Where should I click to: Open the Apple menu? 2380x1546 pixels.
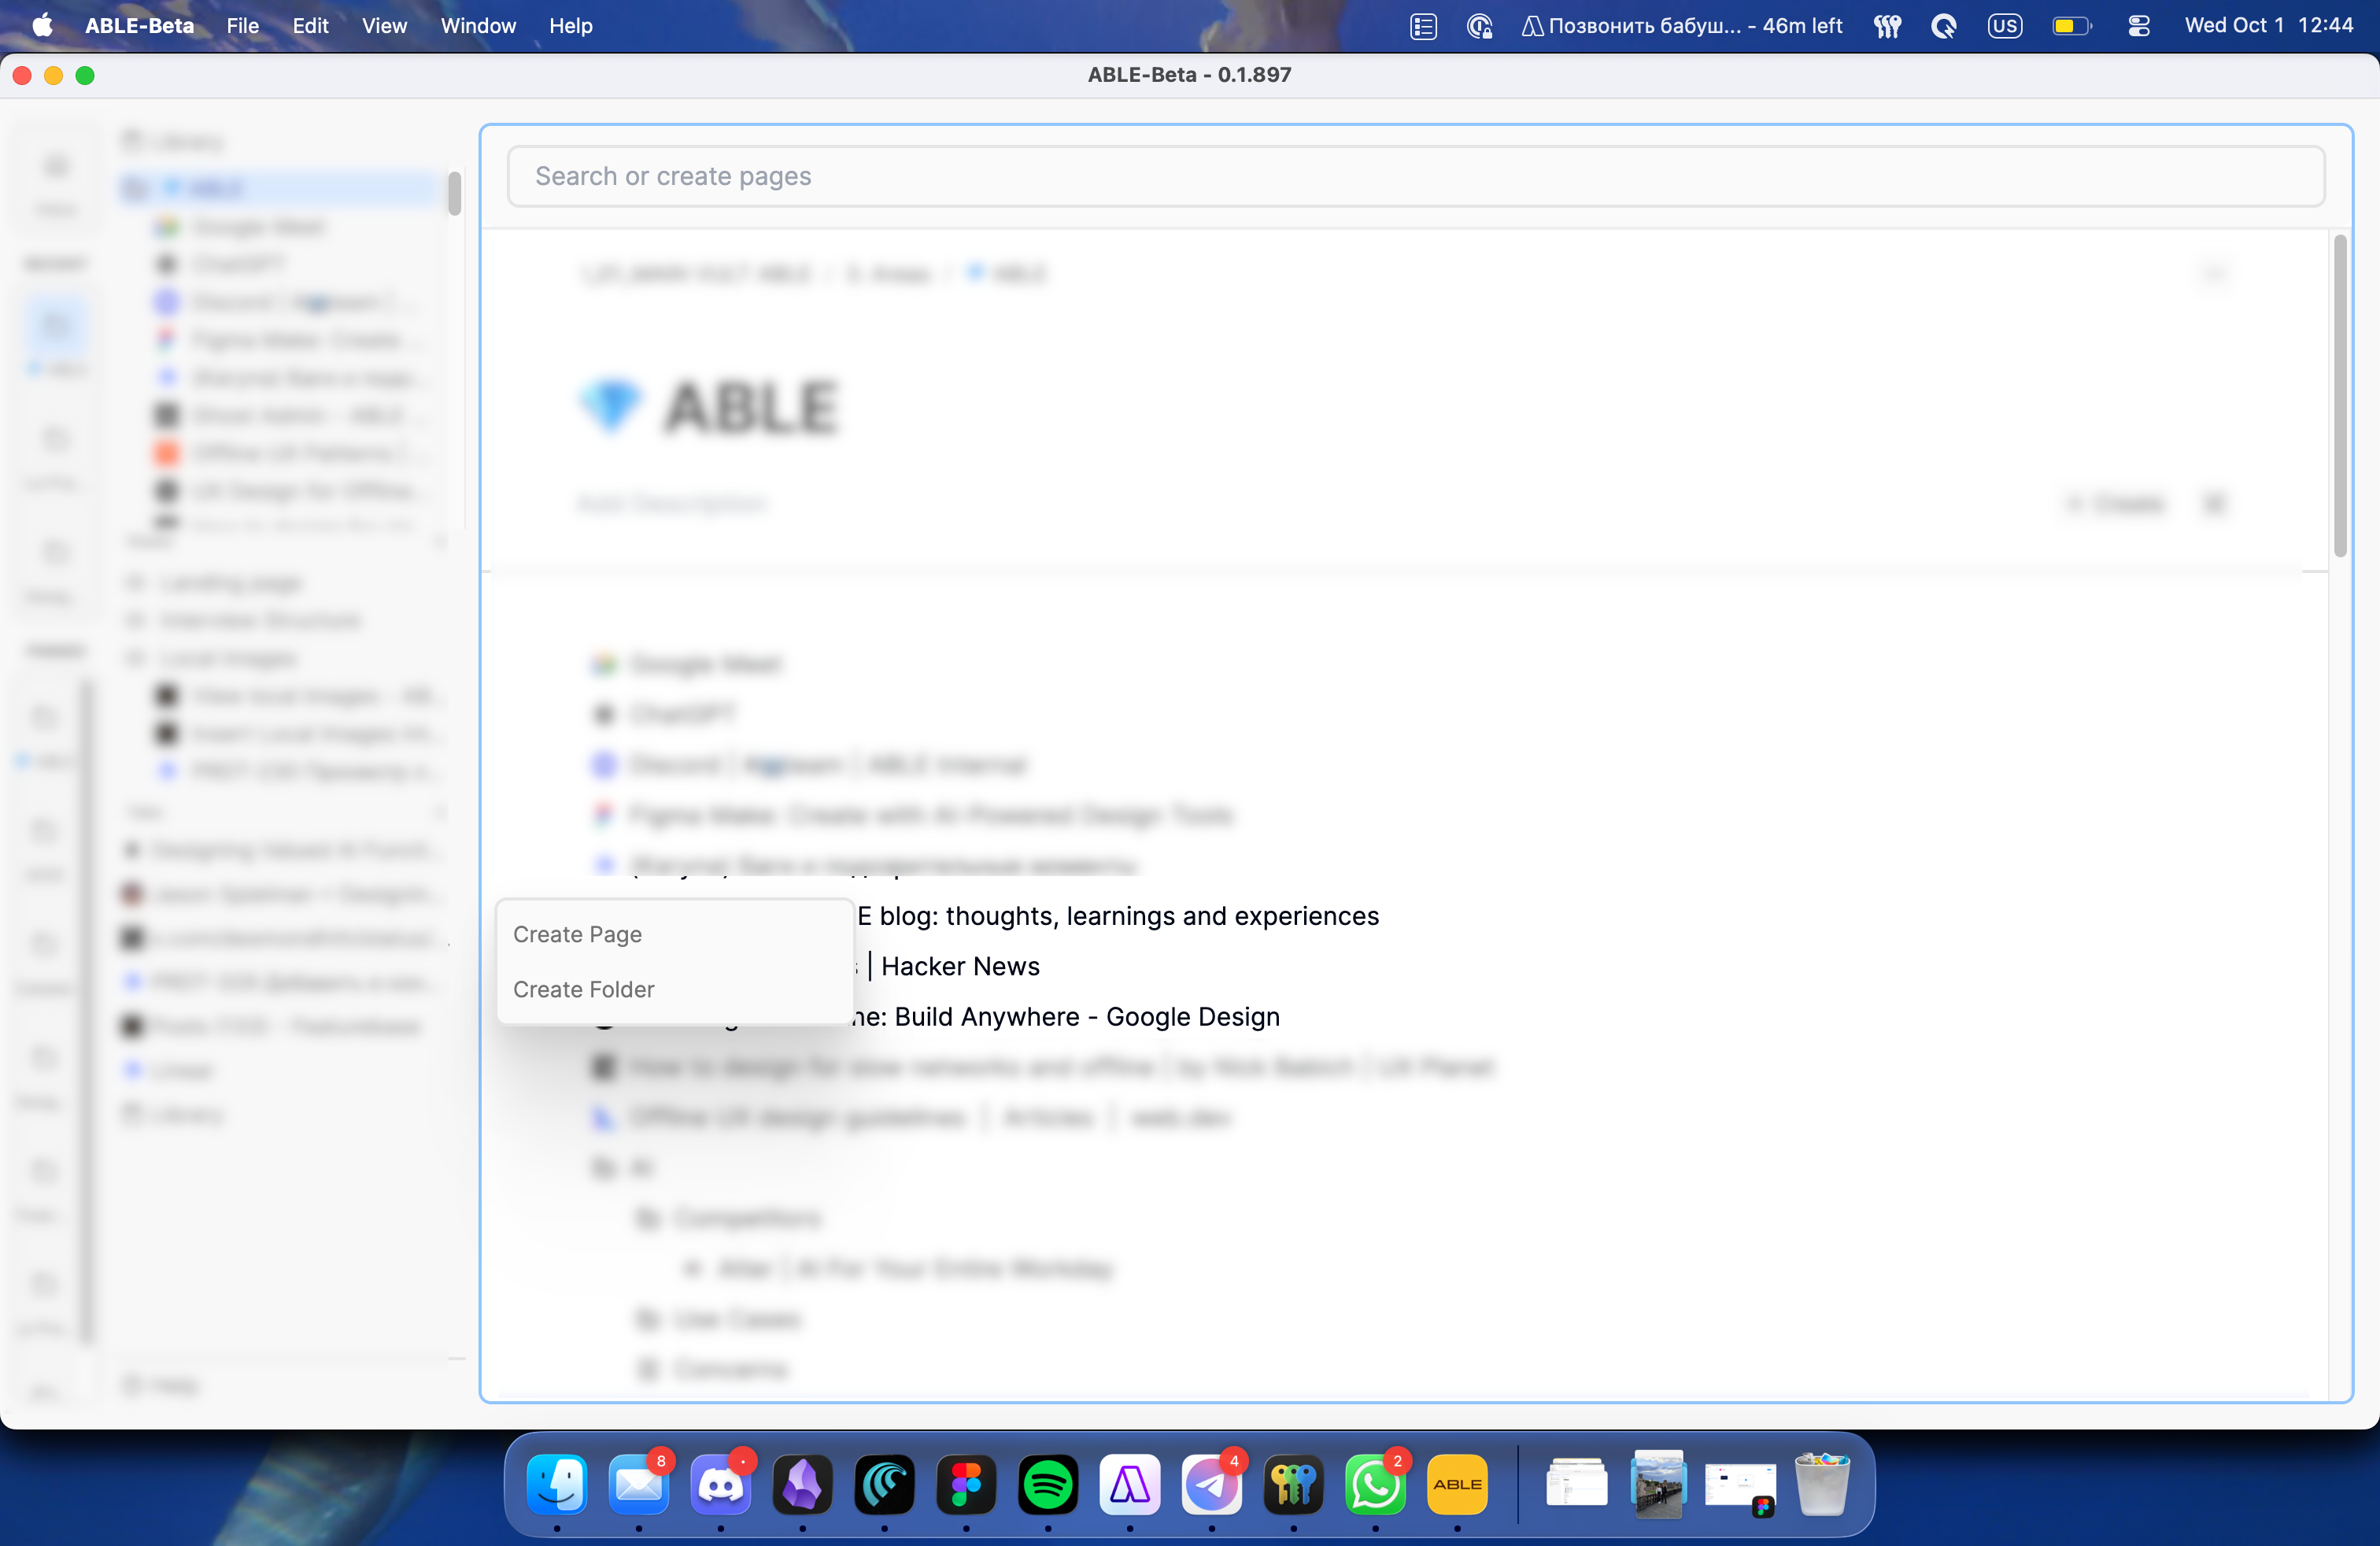42,25
